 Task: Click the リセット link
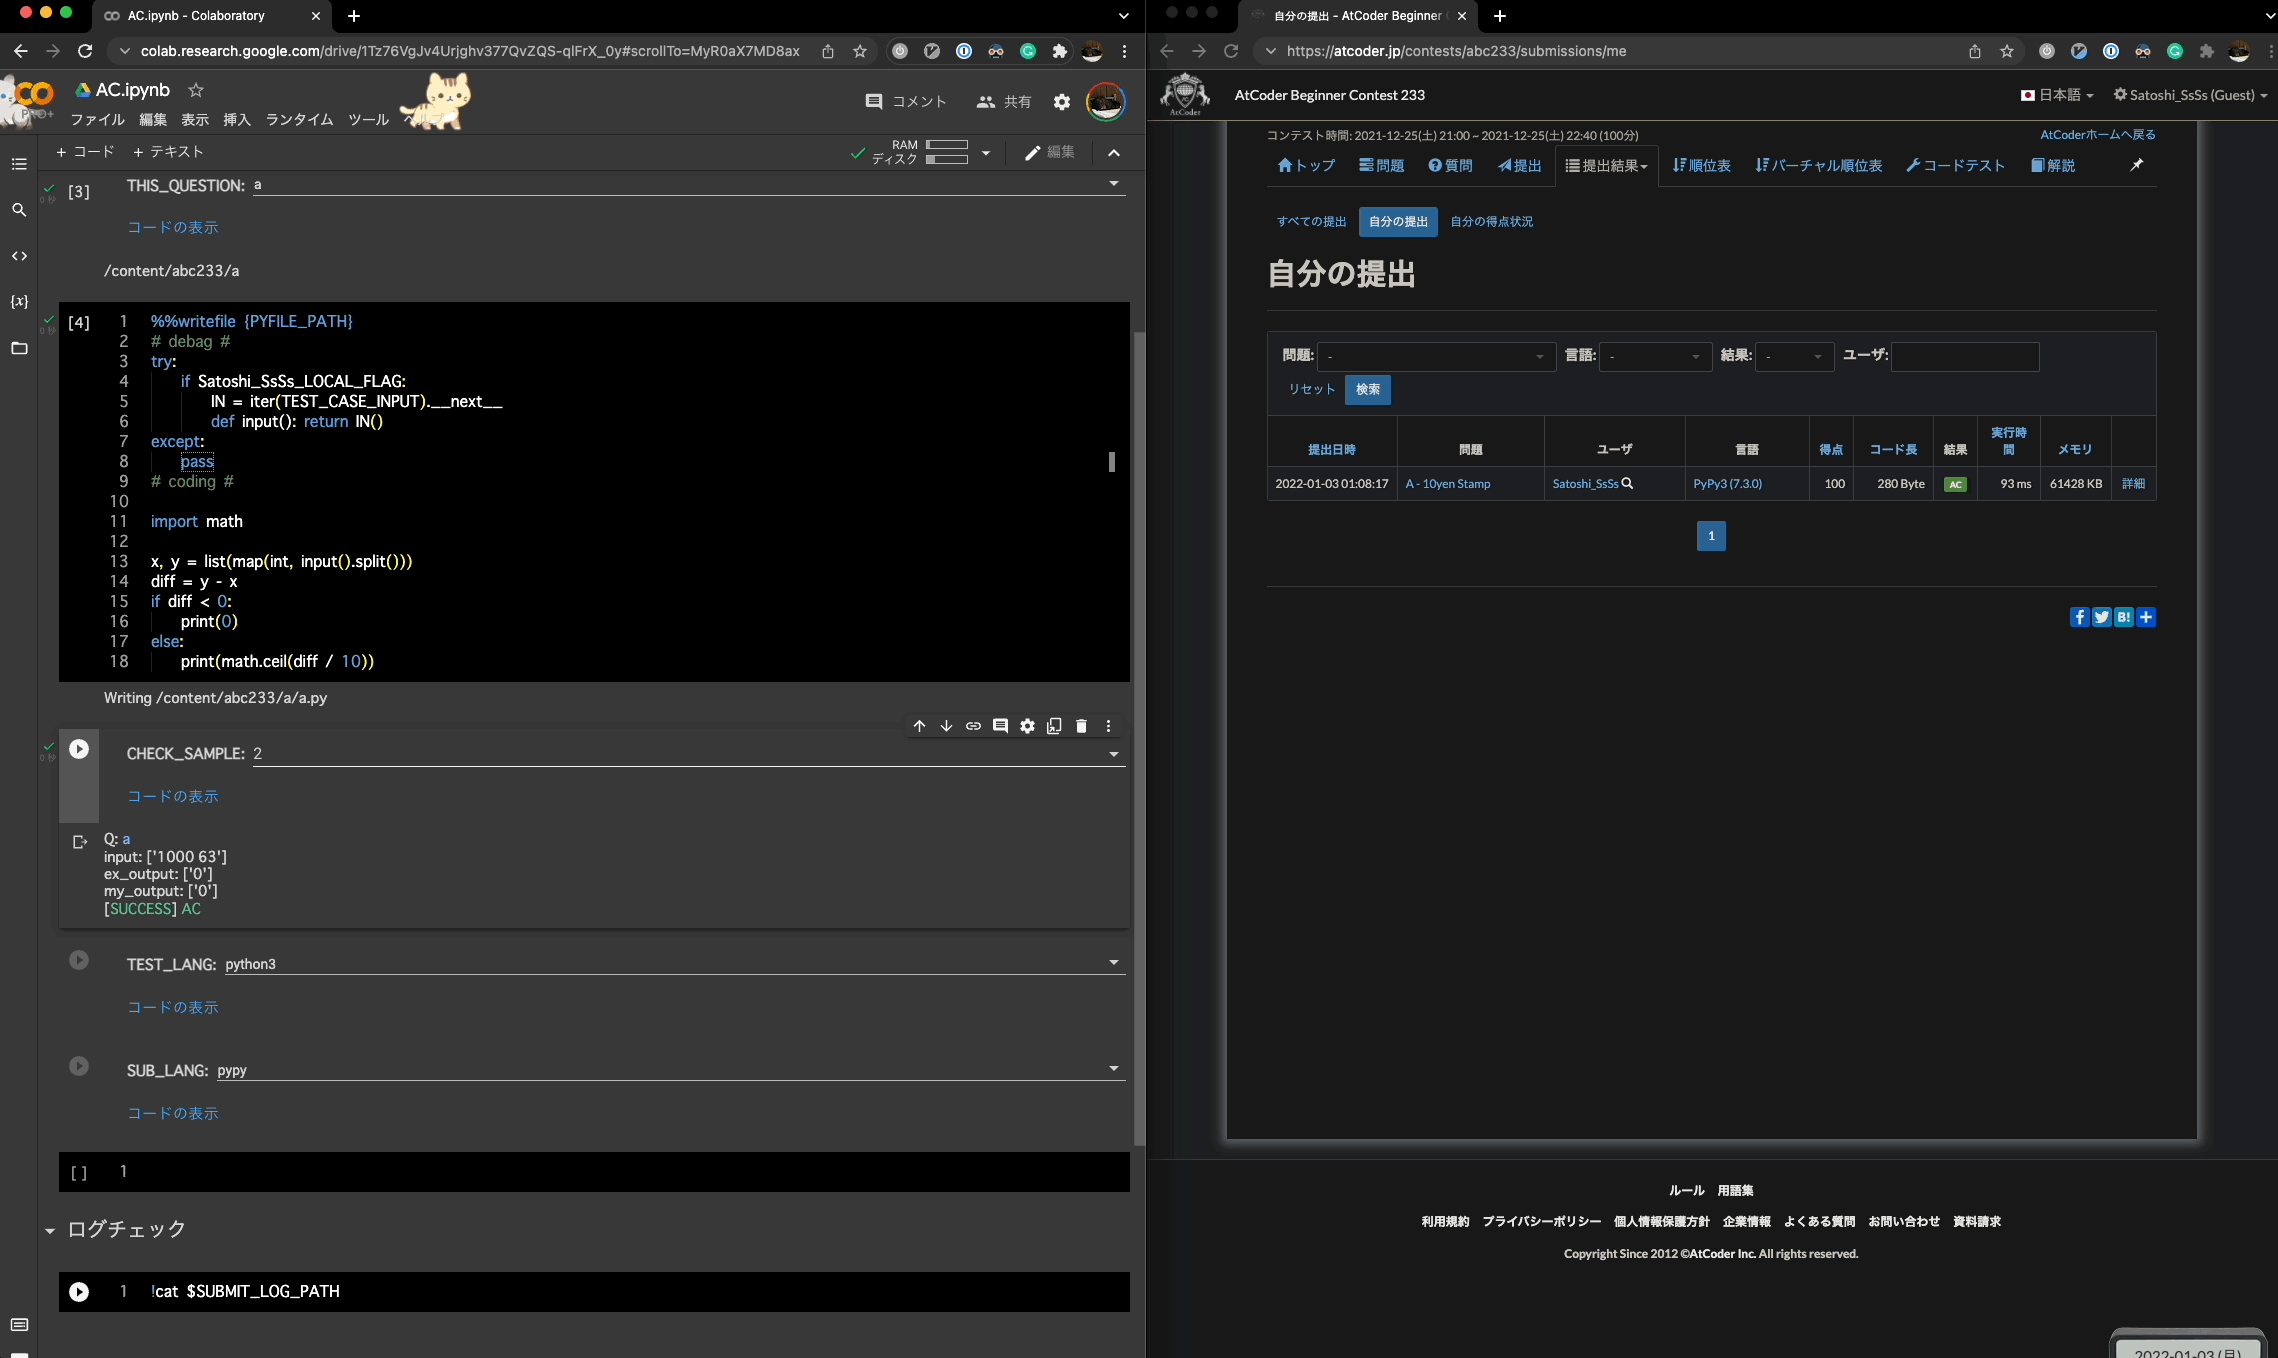click(1311, 390)
